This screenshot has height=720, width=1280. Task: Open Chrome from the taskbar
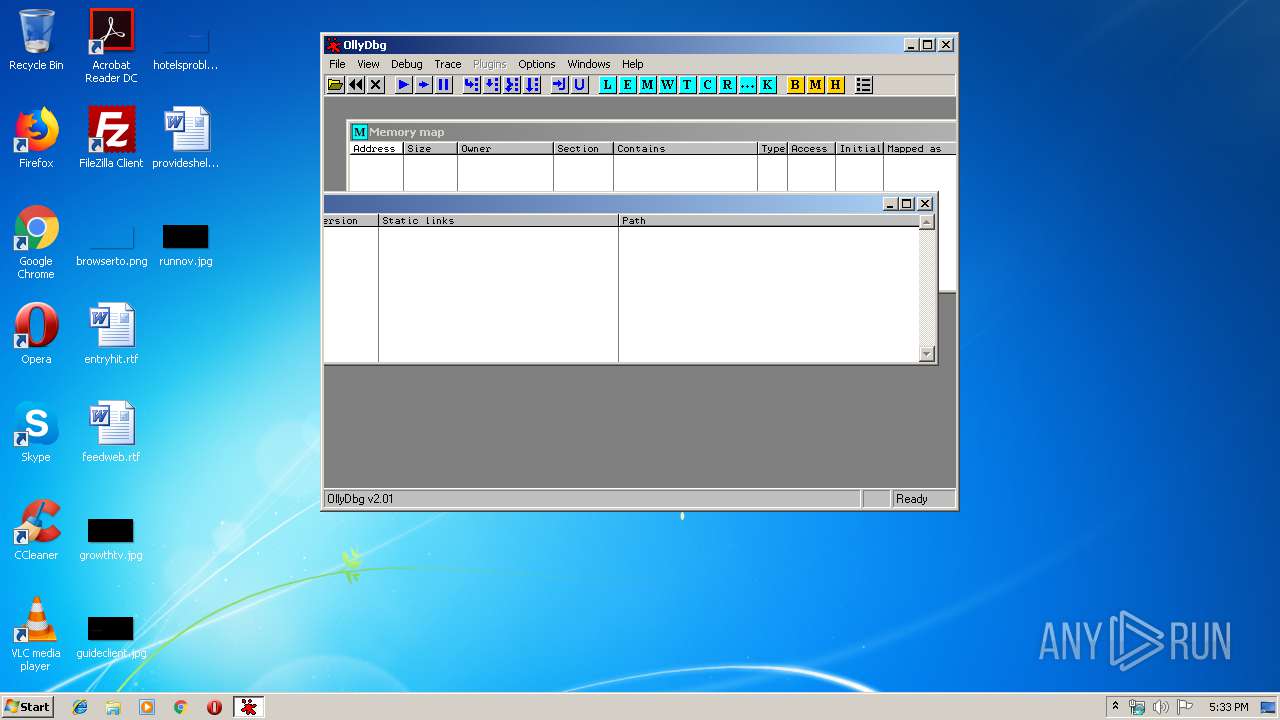pyautogui.click(x=180, y=707)
